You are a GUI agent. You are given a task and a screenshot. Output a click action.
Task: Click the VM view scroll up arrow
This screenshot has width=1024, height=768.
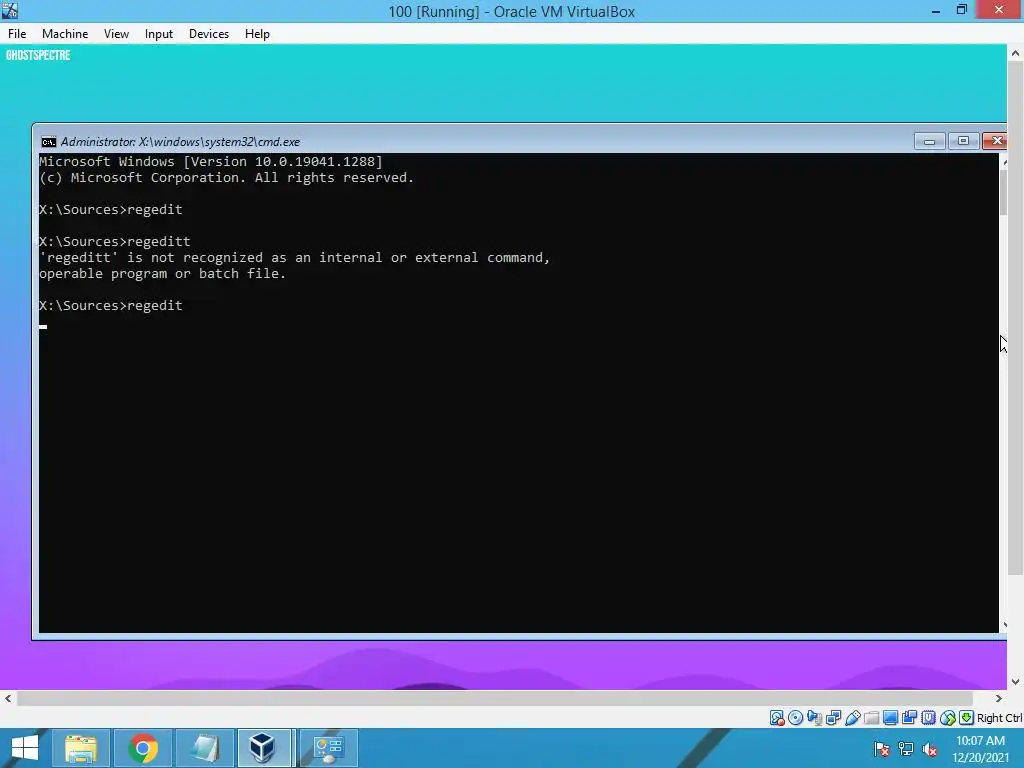(x=1015, y=53)
